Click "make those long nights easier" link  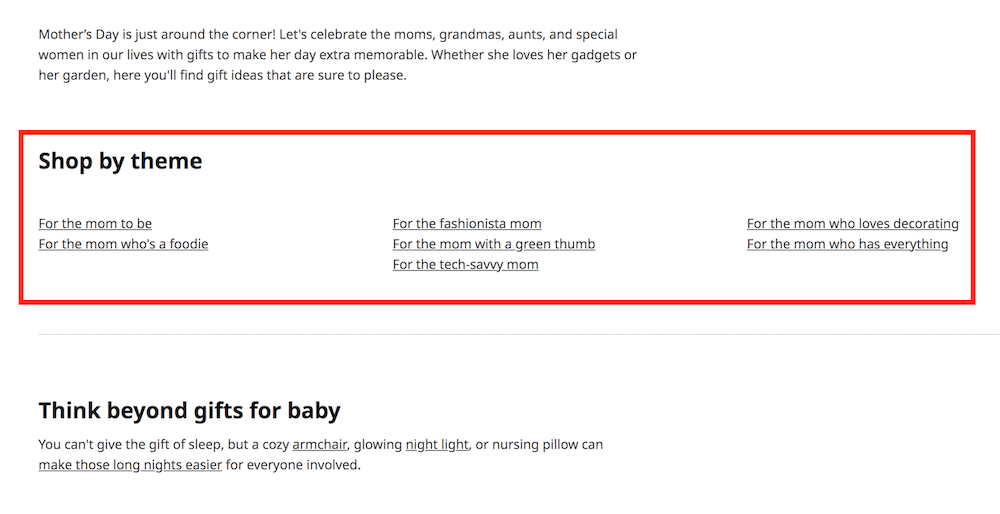tap(130, 465)
